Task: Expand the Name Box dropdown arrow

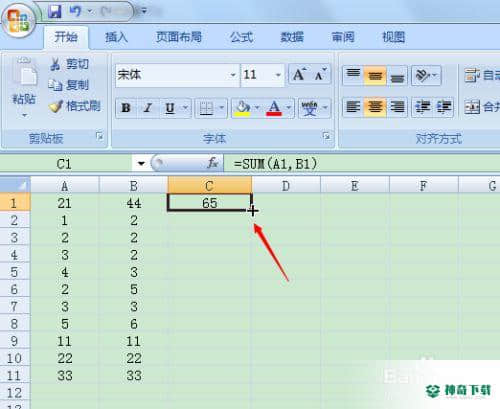Action: 141,164
